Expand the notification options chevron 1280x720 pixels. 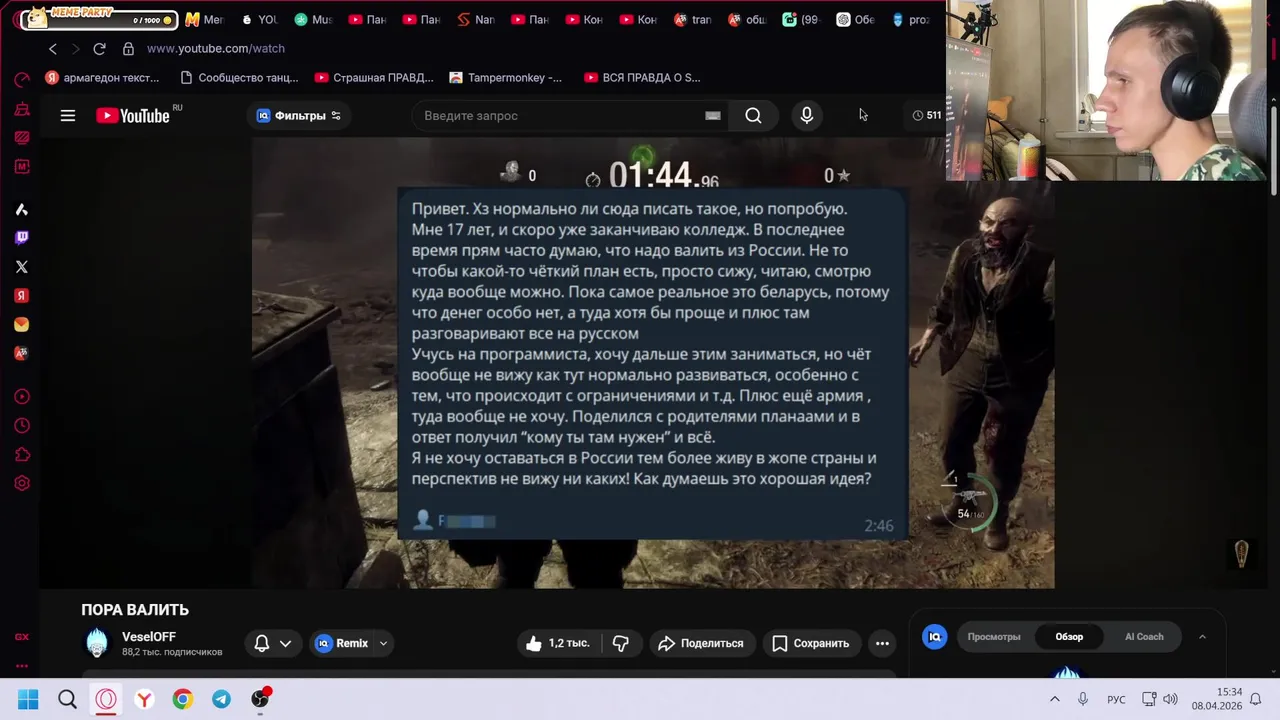[x=286, y=643]
